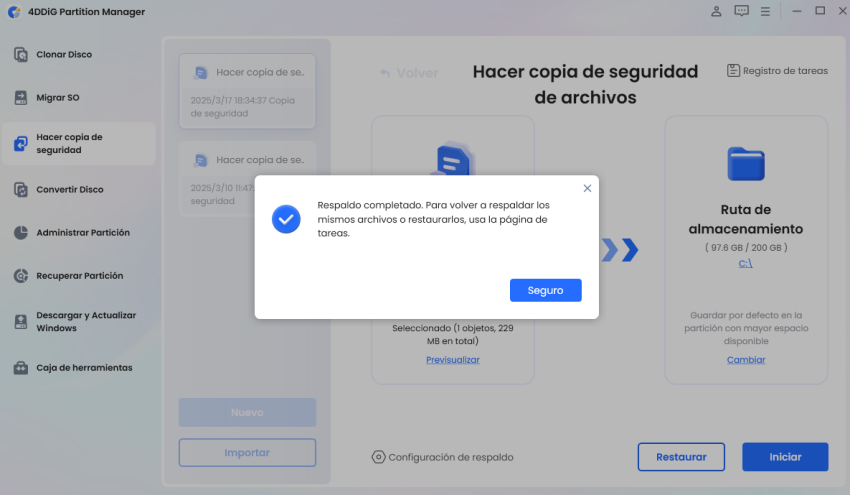Click the Administrar Partición pie icon
The height and width of the screenshot is (495, 850).
pyautogui.click(x=21, y=233)
